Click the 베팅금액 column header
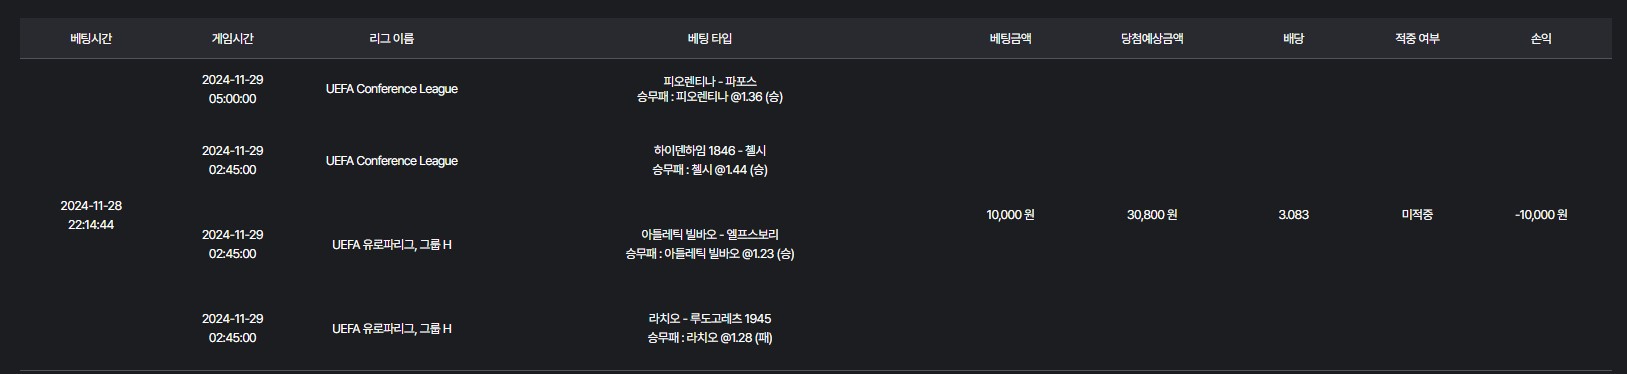Screen dimensions: 1627x374 pos(1010,39)
